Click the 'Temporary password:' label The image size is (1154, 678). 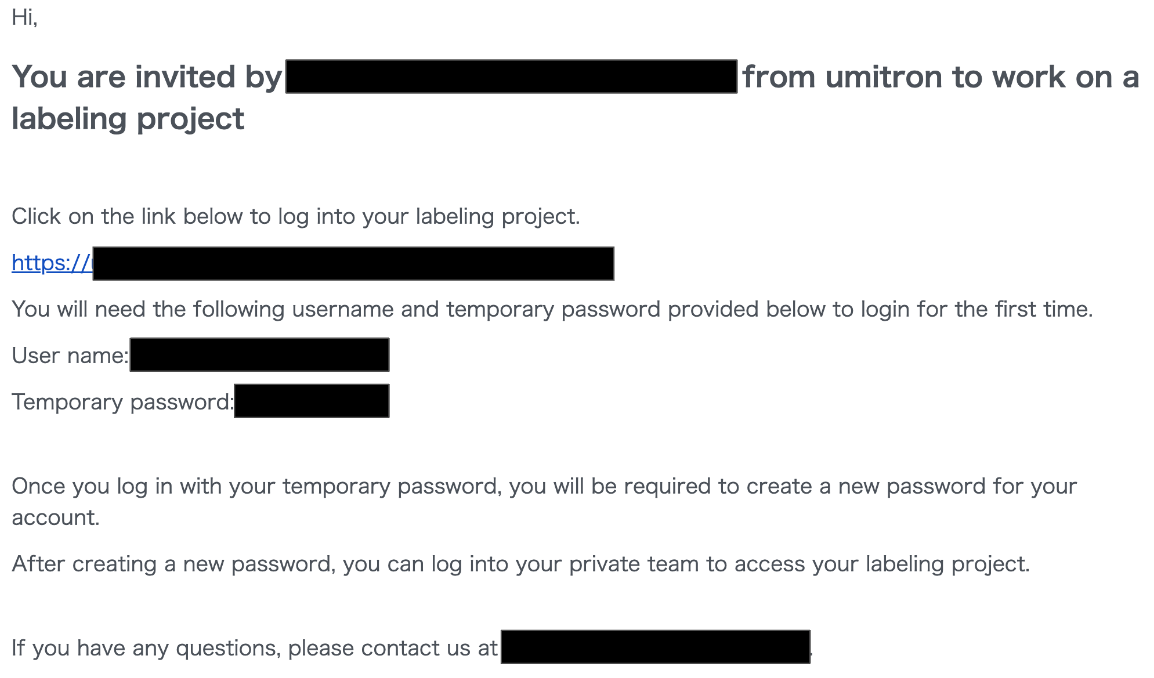121,402
